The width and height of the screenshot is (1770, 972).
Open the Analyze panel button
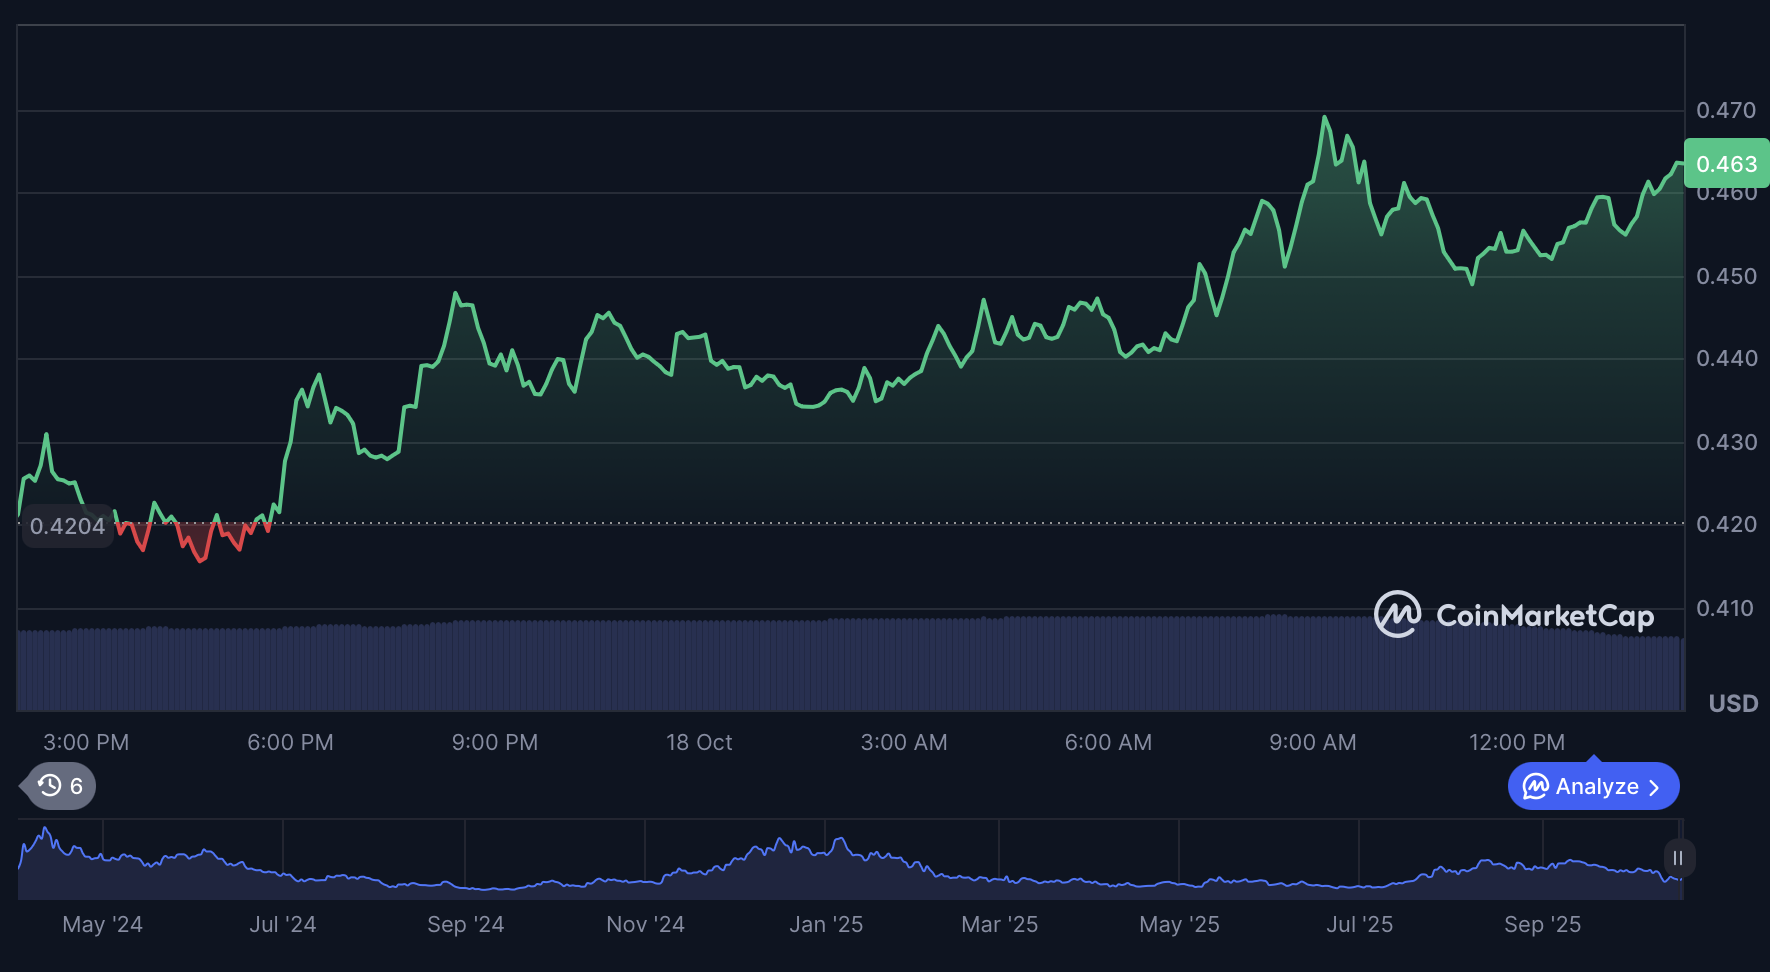[x=1593, y=787]
